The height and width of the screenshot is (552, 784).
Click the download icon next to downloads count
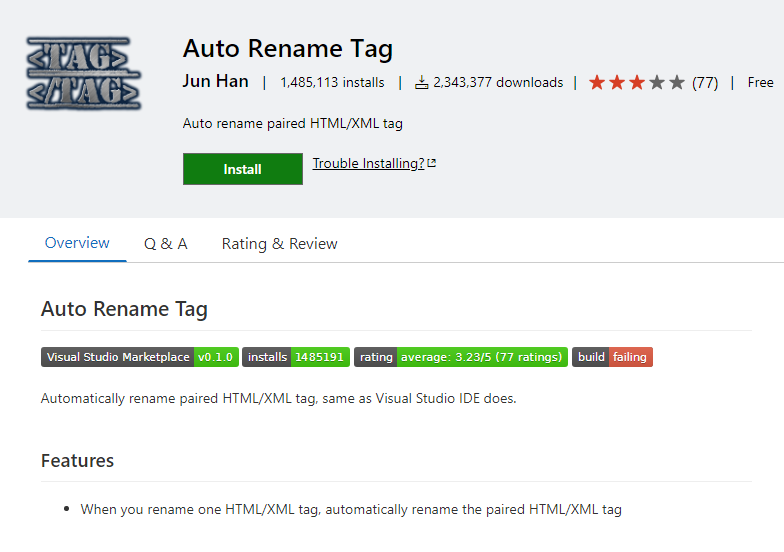[x=422, y=82]
